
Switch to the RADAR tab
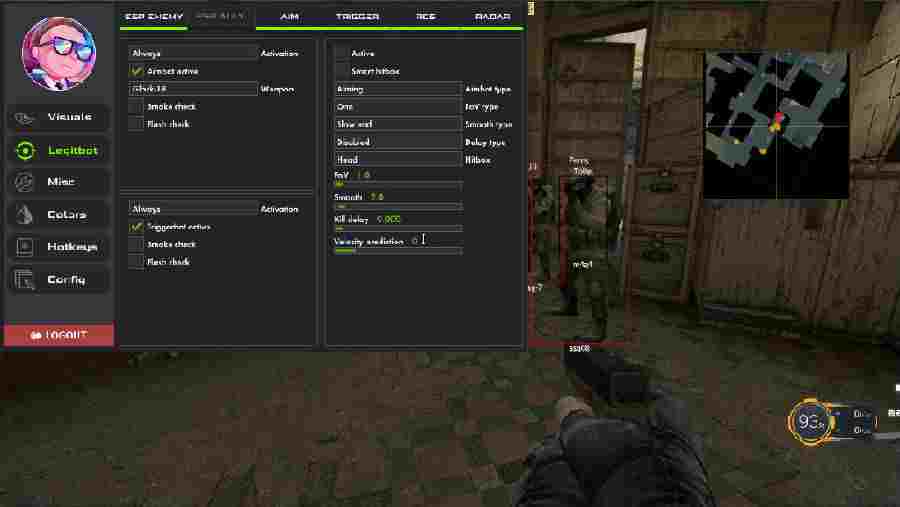coord(492,17)
